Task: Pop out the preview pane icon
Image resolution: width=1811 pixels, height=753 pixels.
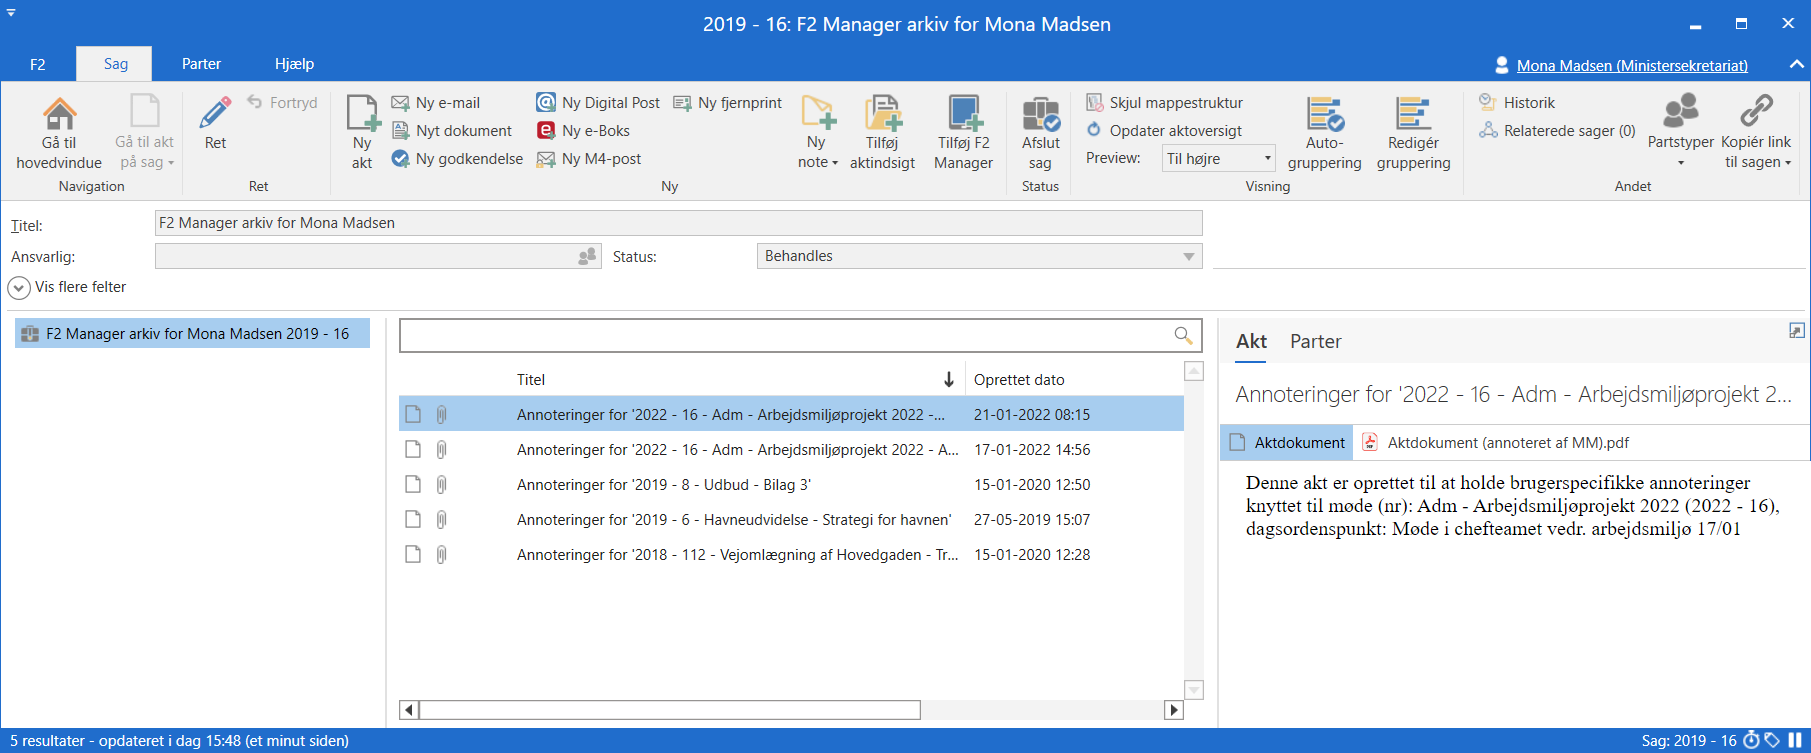Action: 1796,330
